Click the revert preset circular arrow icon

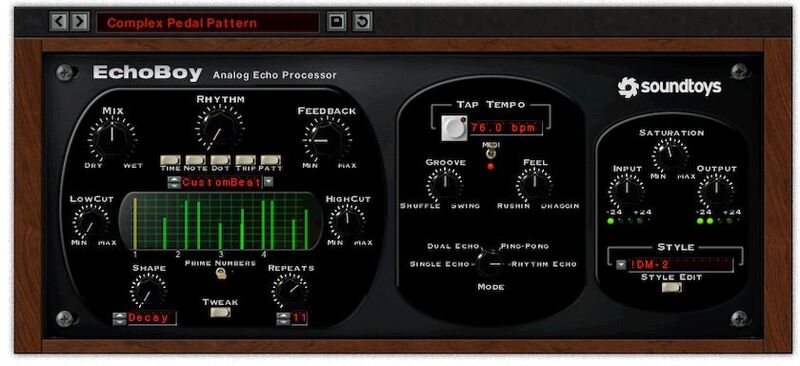tap(362, 22)
